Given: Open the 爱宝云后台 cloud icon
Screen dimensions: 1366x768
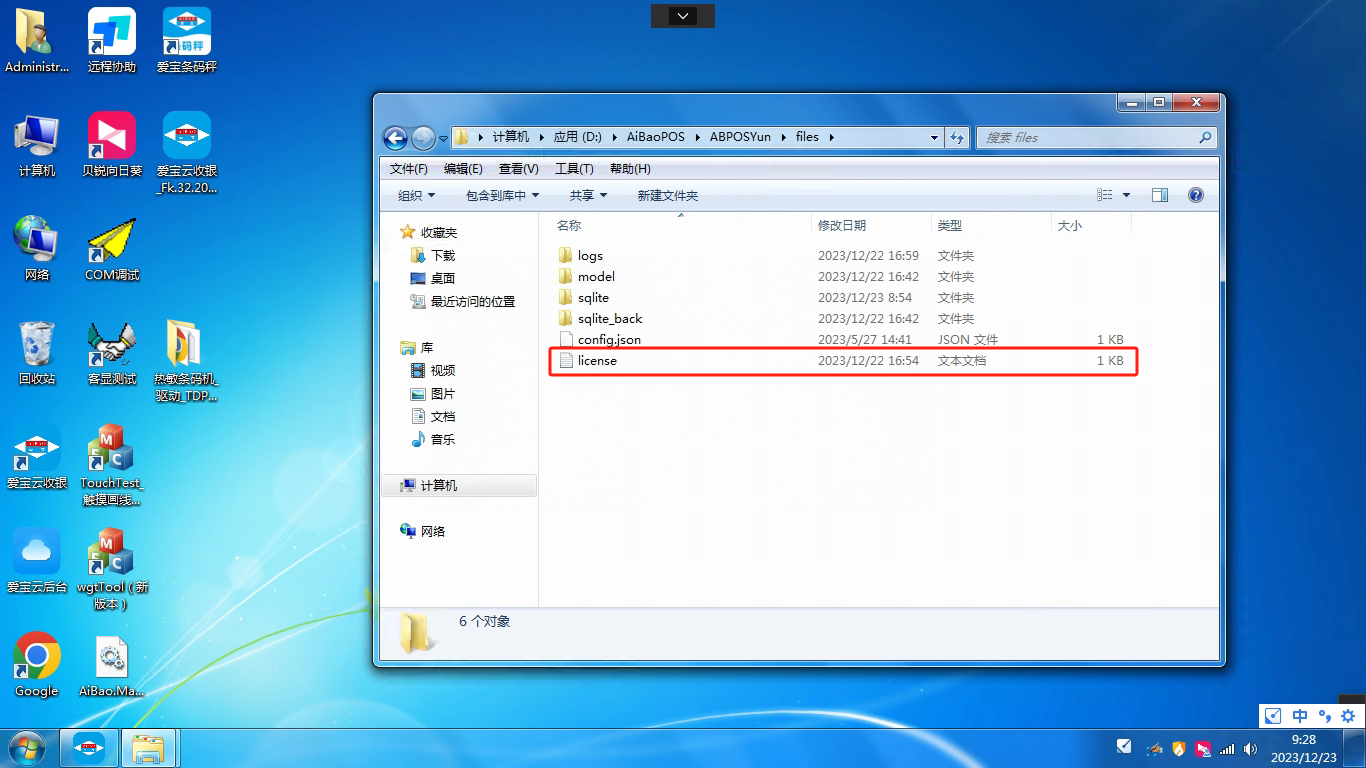Looking at the screenshot, I should click(37, 560).
